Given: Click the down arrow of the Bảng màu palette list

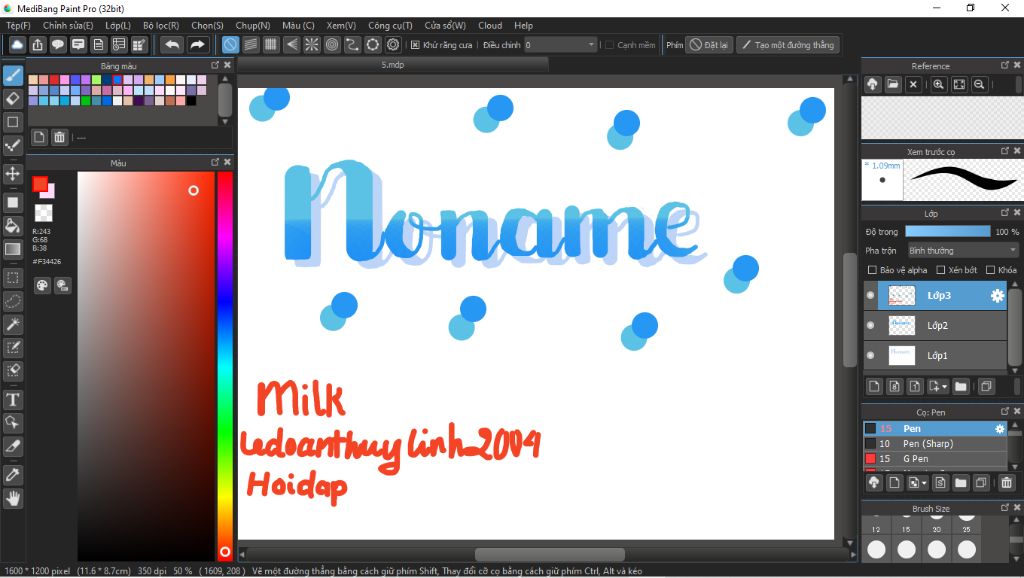Looking at the screenshot, I should (x=225, y=121).
